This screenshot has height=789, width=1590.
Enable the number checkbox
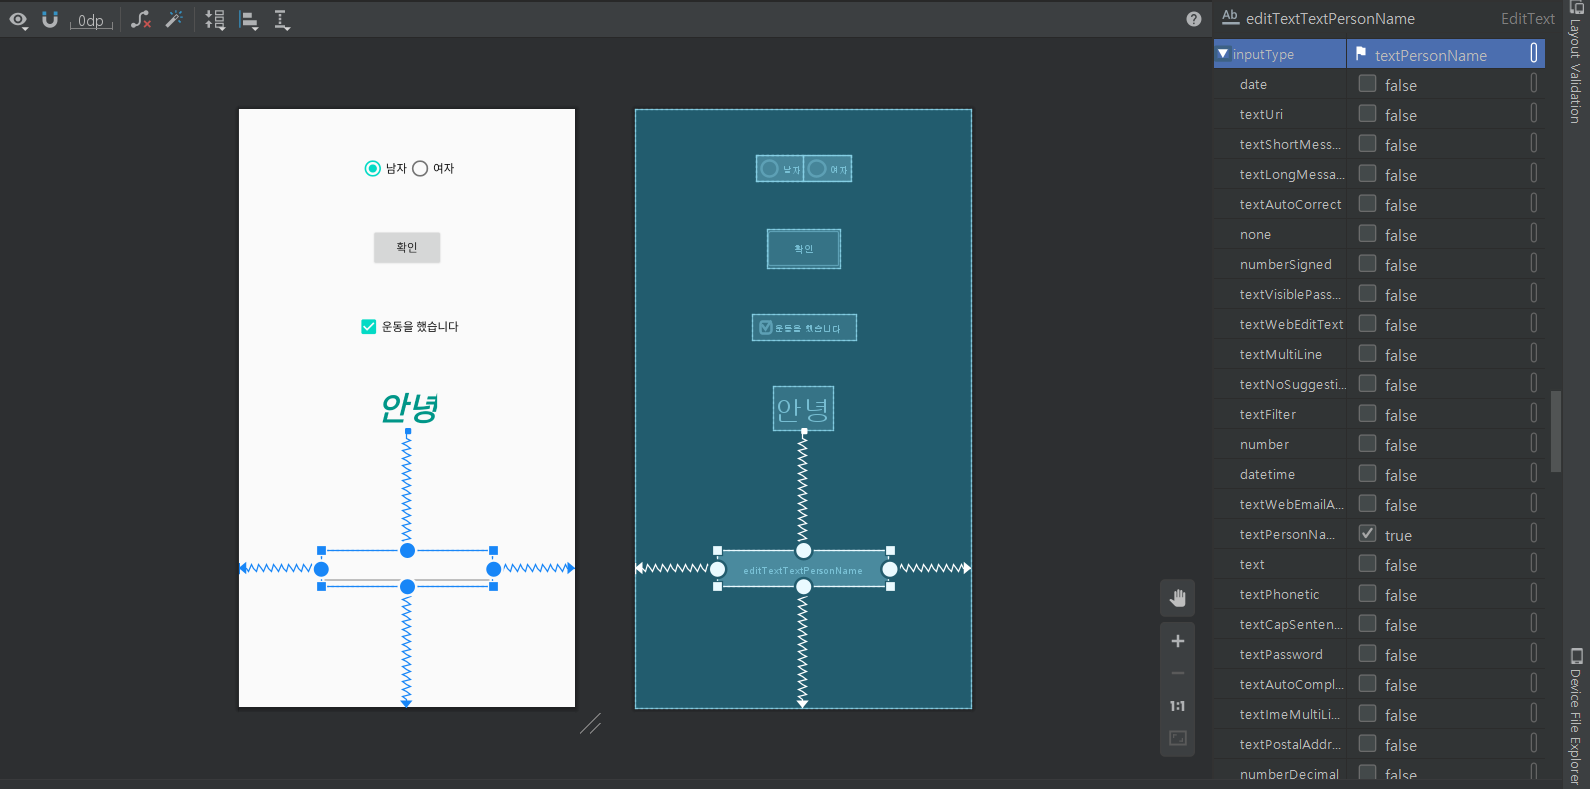pyautogui.click(x=1367, y=444)
